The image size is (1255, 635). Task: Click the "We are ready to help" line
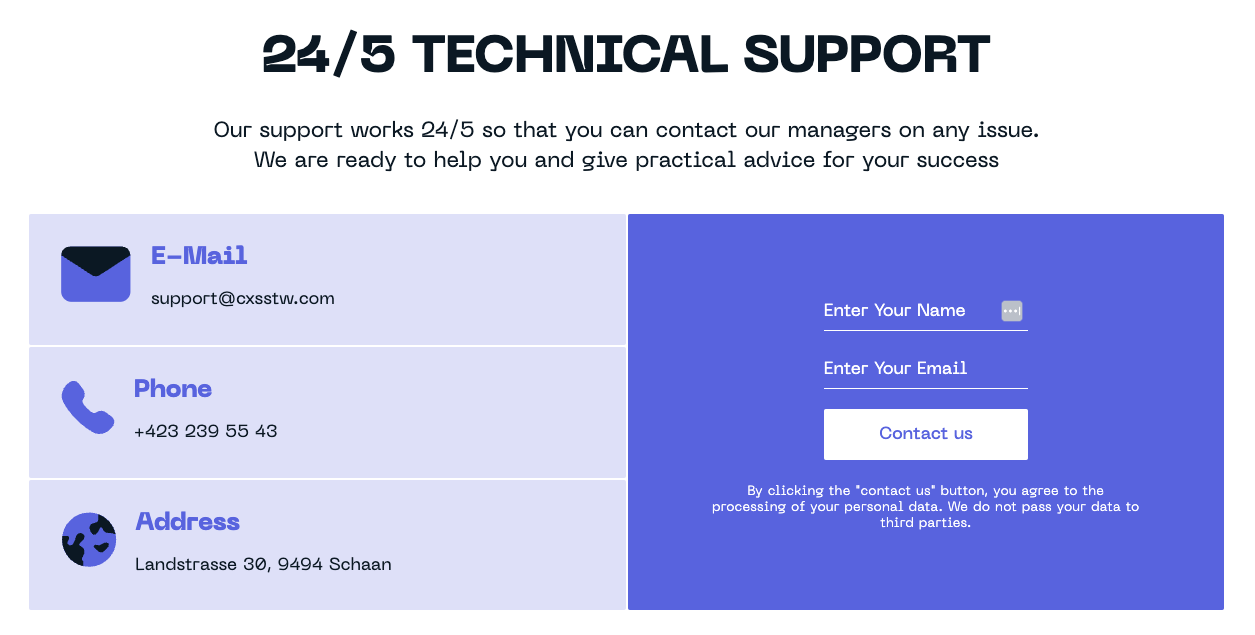point(626,160)
